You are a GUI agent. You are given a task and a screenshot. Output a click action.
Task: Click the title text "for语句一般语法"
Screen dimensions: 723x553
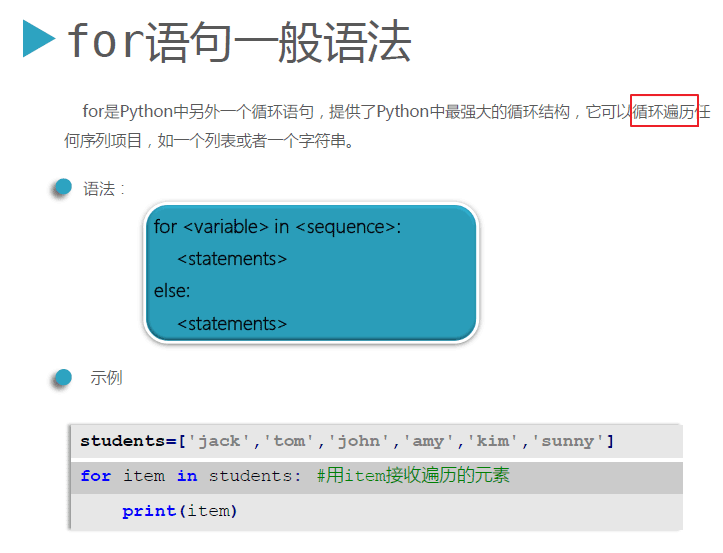(x=239, y=42)
